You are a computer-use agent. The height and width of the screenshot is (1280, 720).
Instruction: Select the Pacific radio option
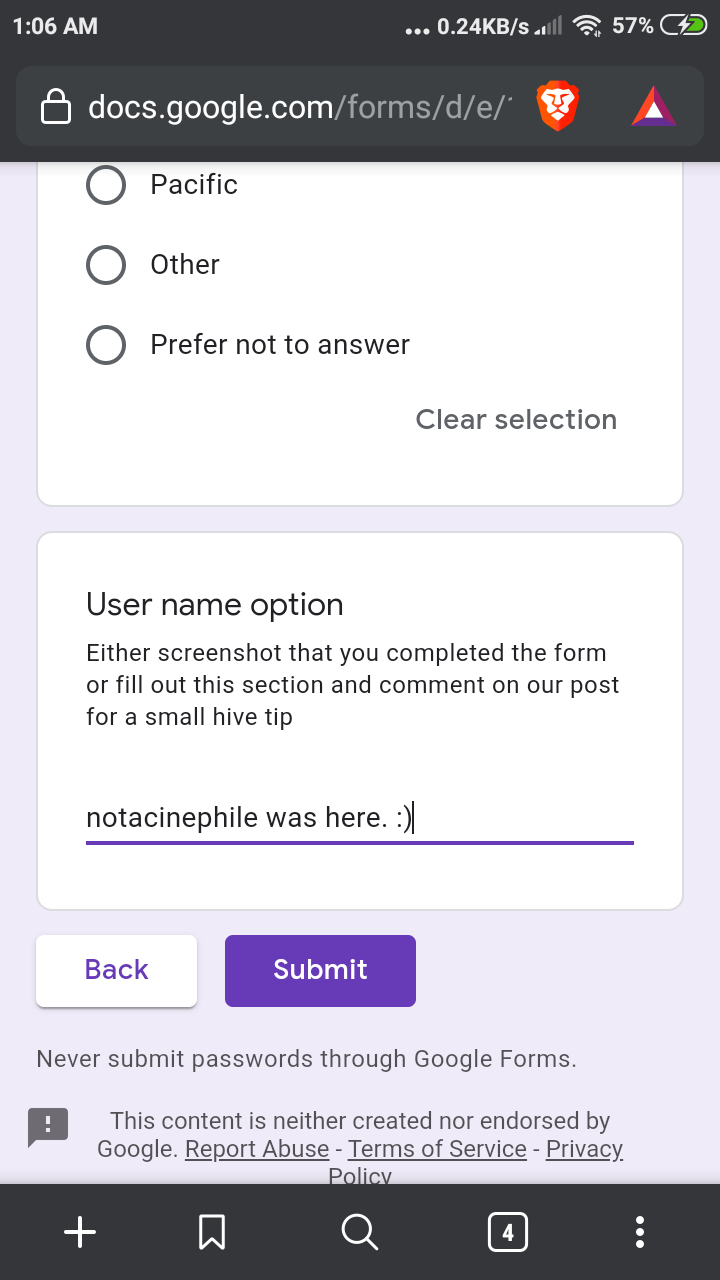106,185
